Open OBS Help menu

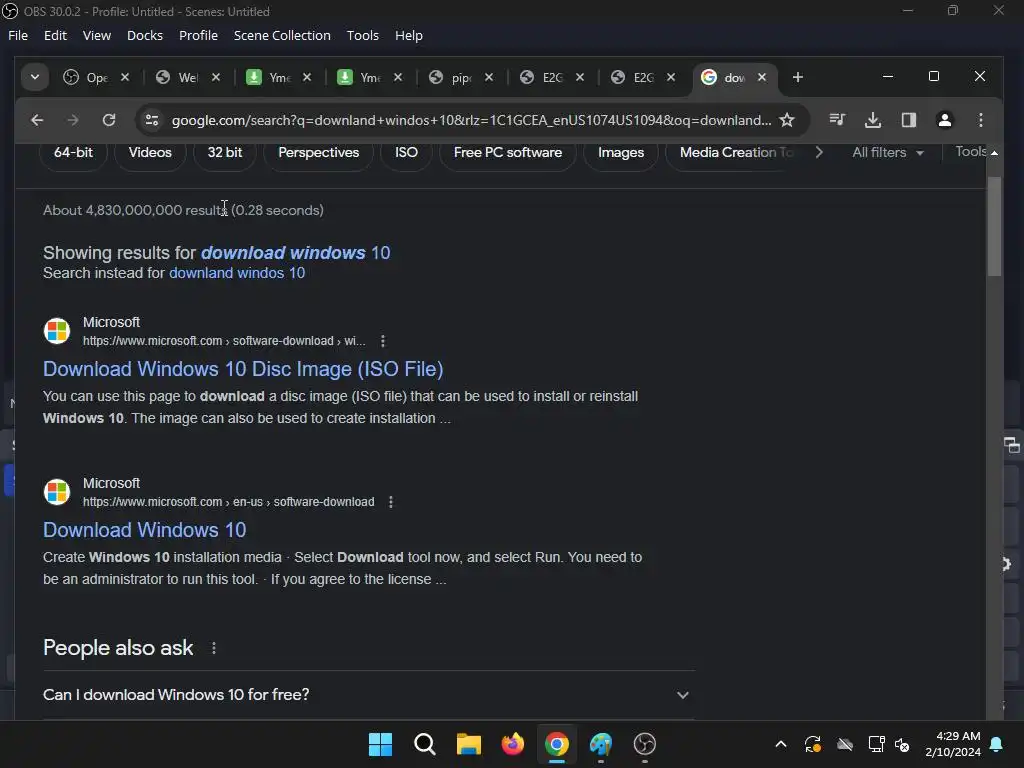[x=409, y=35]
